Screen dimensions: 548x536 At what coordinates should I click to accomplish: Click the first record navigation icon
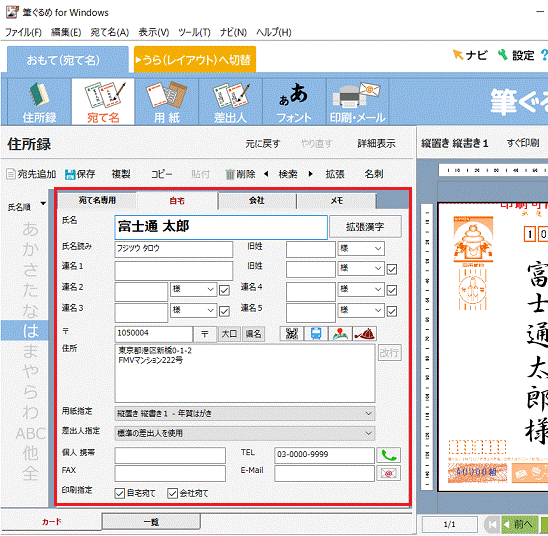tap(492, 524)
